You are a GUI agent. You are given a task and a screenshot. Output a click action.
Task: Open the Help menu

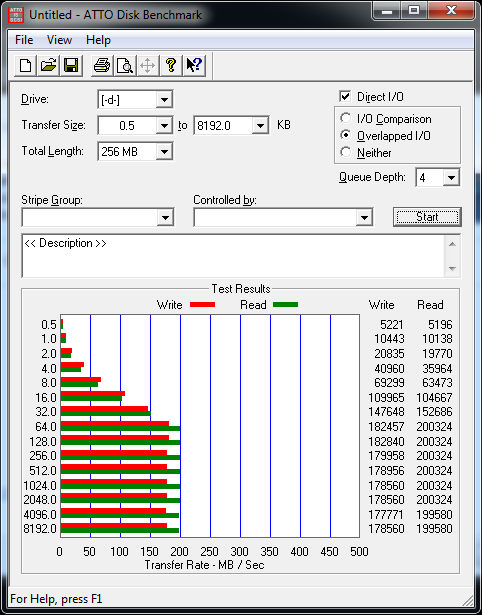coord(98,40)
